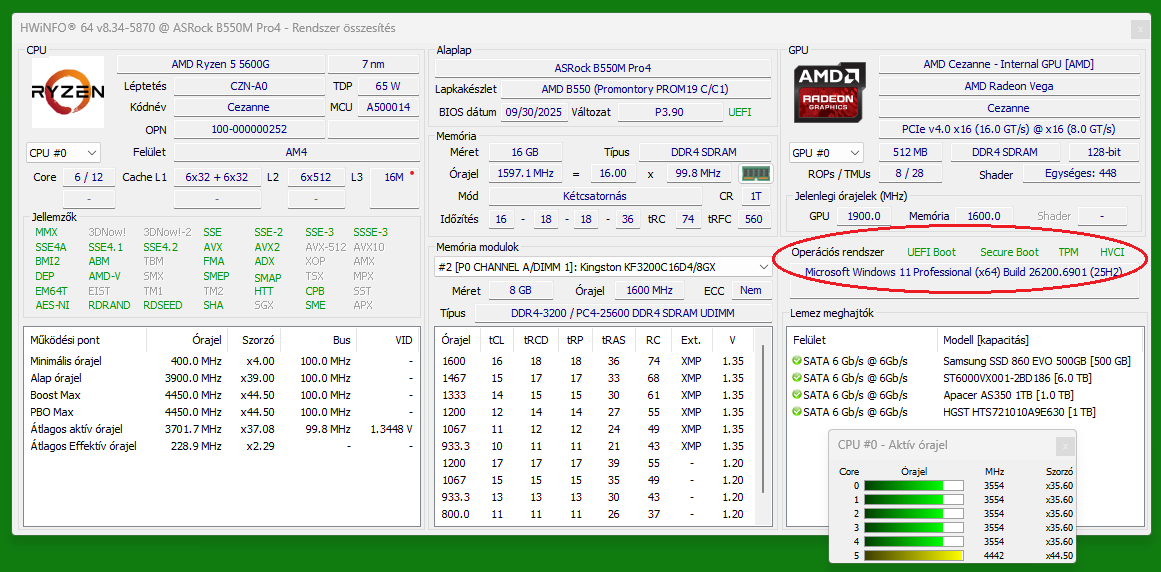Click the 65 W TDP value
1161x572 pixels.
coord(388,86)
